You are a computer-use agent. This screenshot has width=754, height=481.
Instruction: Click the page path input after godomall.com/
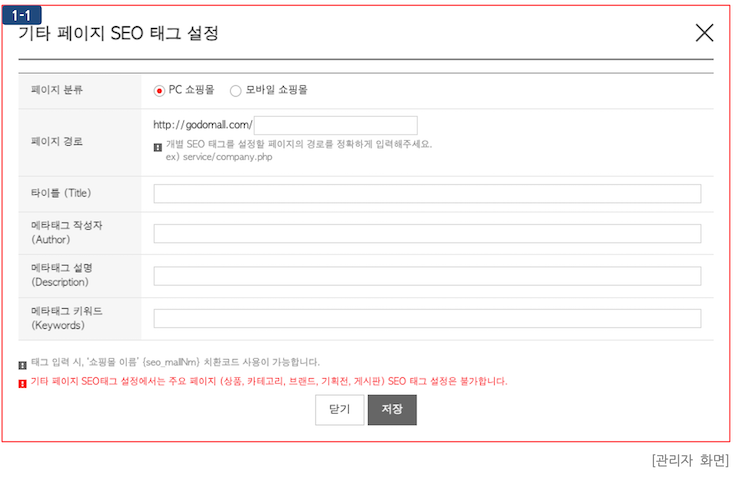[335, 125]
